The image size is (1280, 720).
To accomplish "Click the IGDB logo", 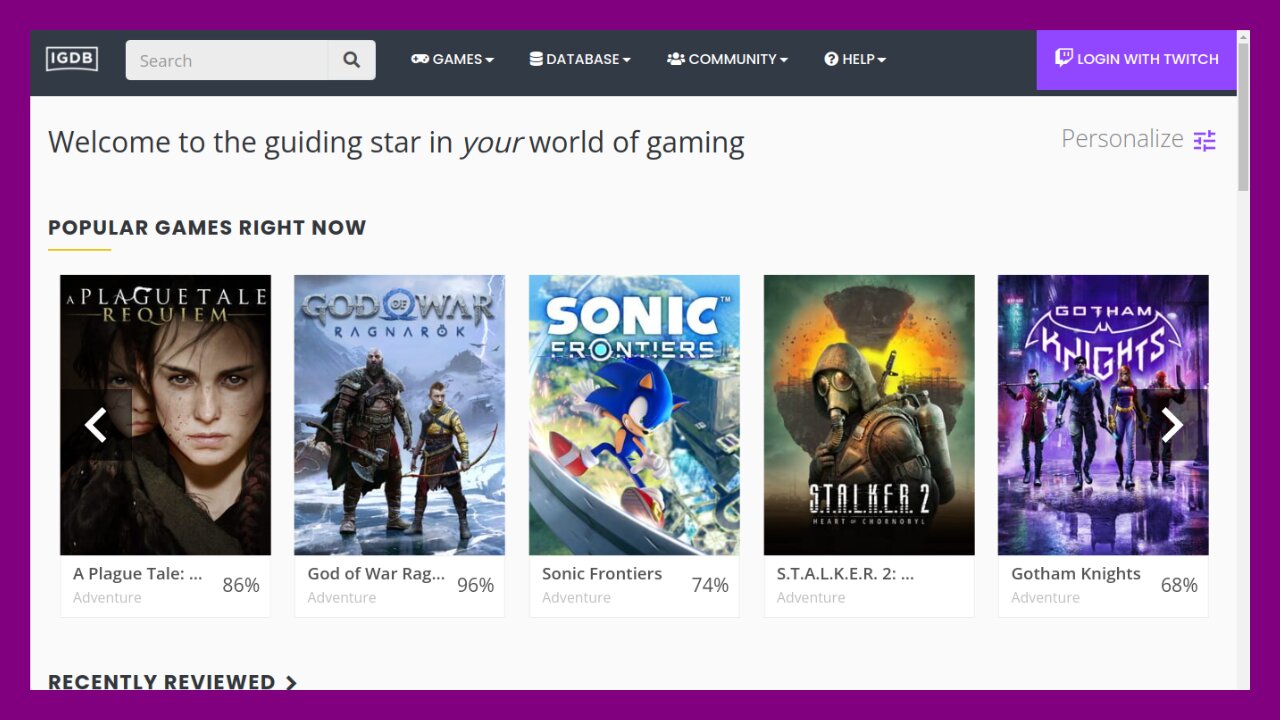I will [x=72, y=59].
